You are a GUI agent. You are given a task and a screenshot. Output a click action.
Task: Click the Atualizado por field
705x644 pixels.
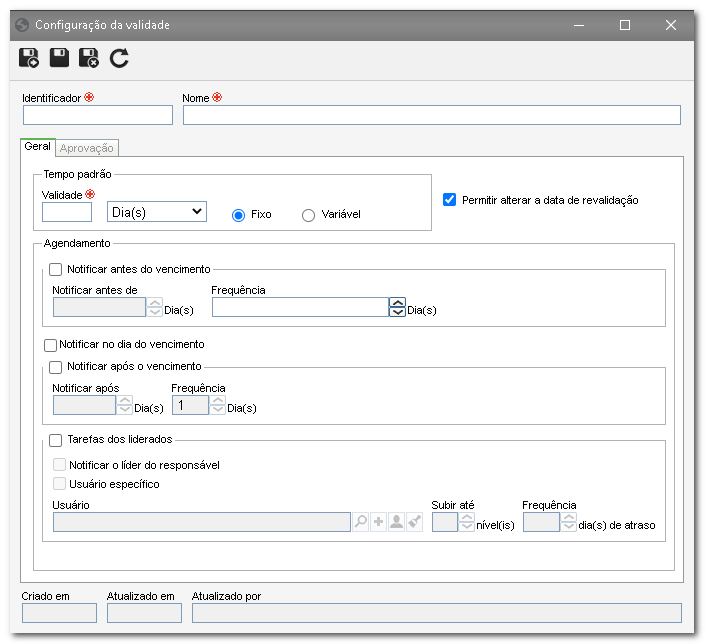(437, 613)
